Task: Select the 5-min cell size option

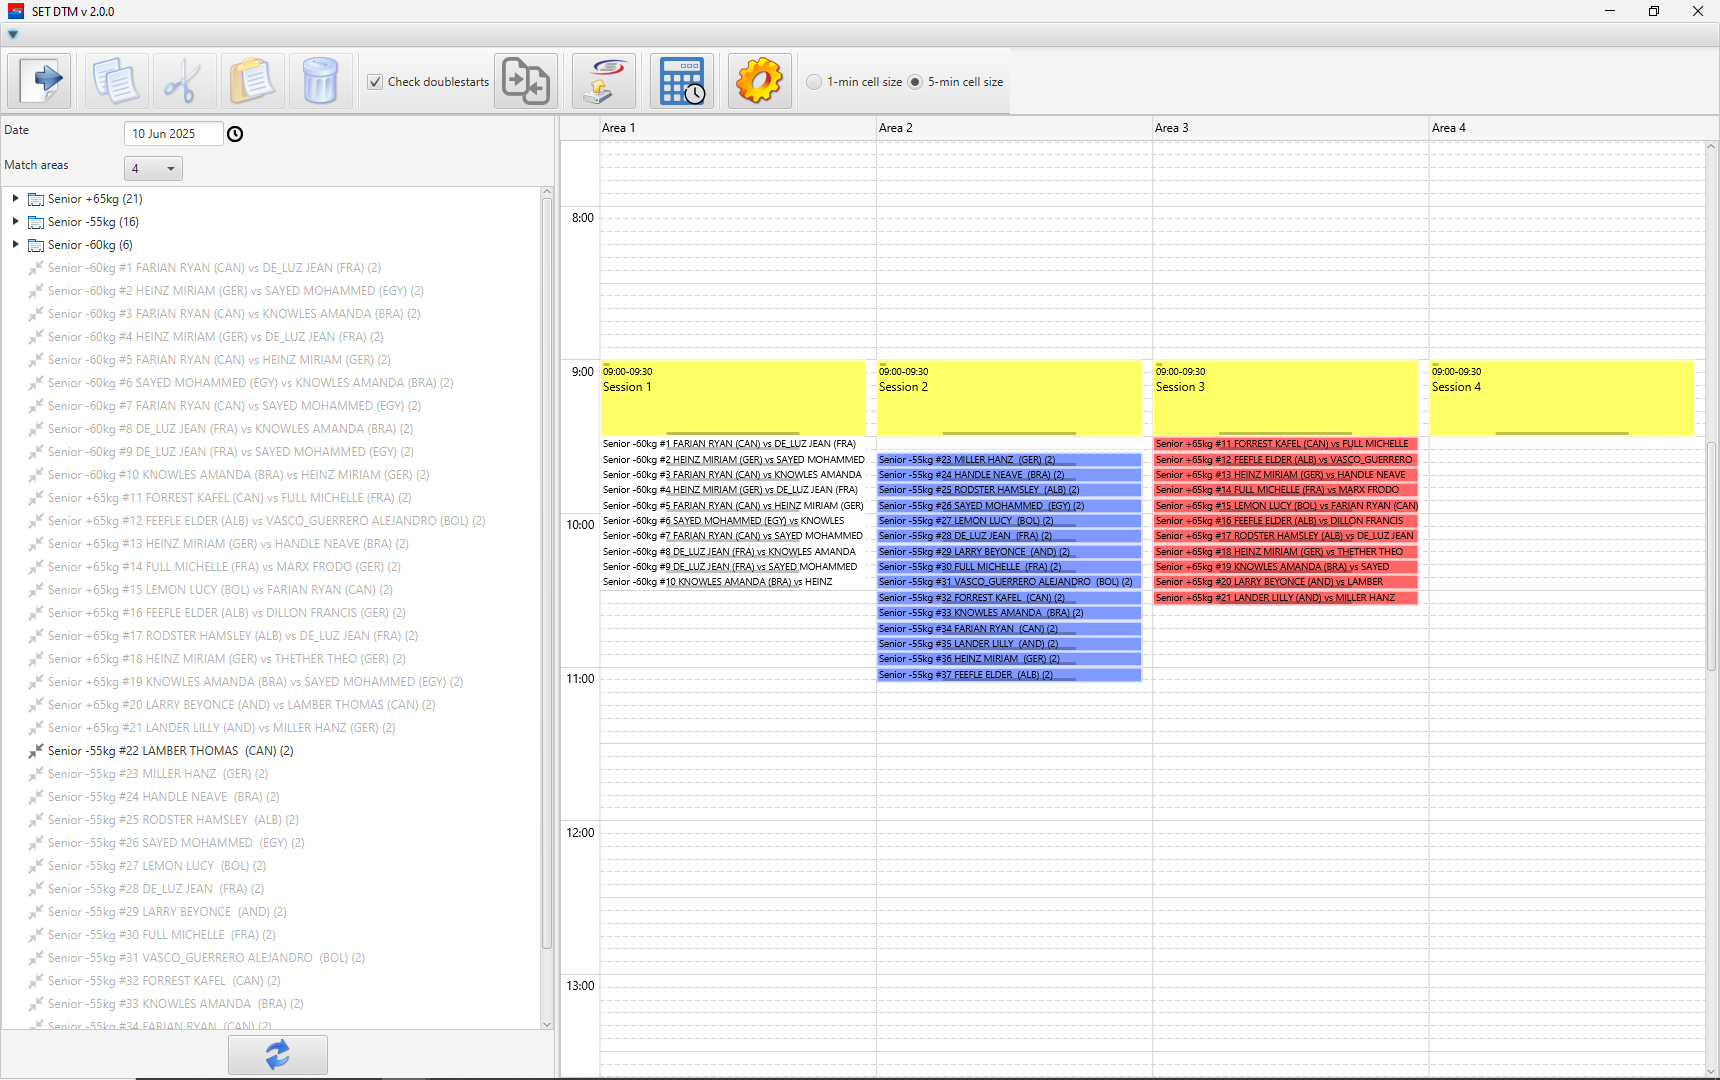Action: (x=915, y=82)
